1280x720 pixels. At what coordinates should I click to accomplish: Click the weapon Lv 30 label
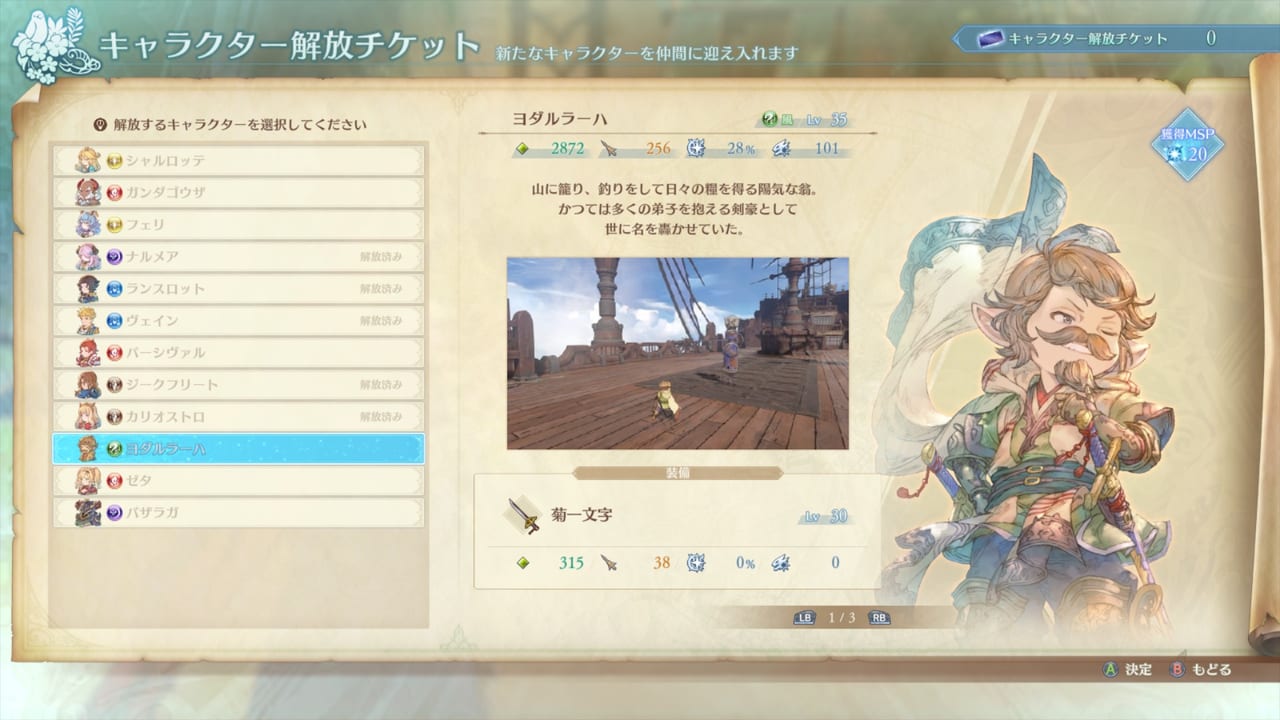tap(826, 516)
